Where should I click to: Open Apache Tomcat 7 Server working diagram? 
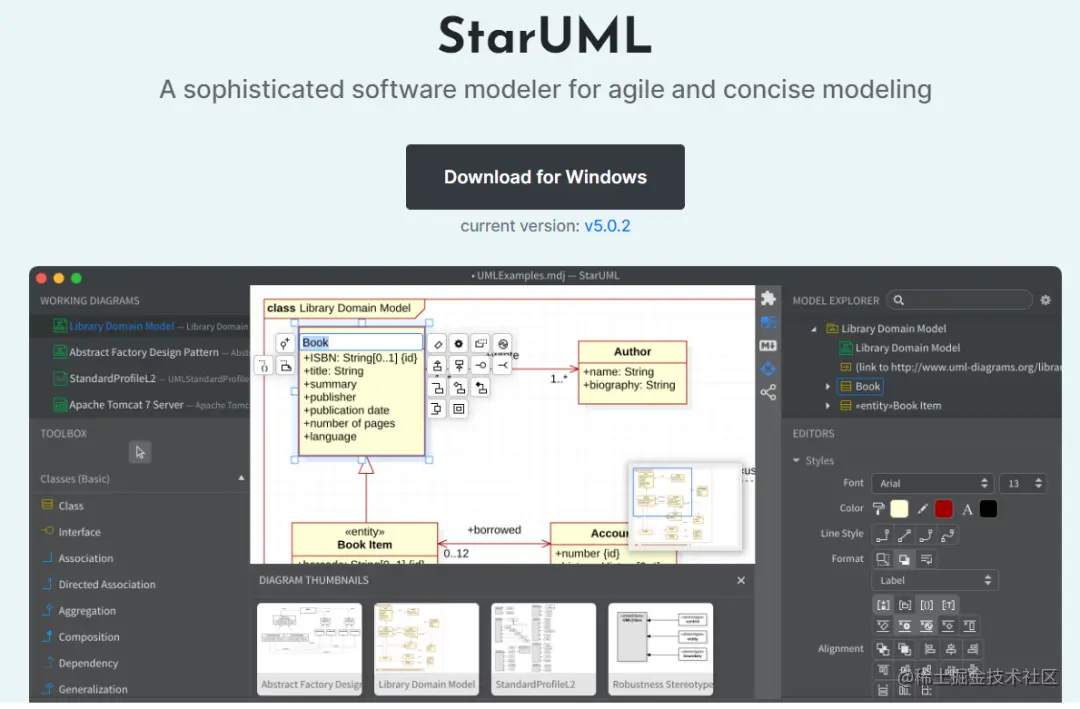tap(140, 404)
